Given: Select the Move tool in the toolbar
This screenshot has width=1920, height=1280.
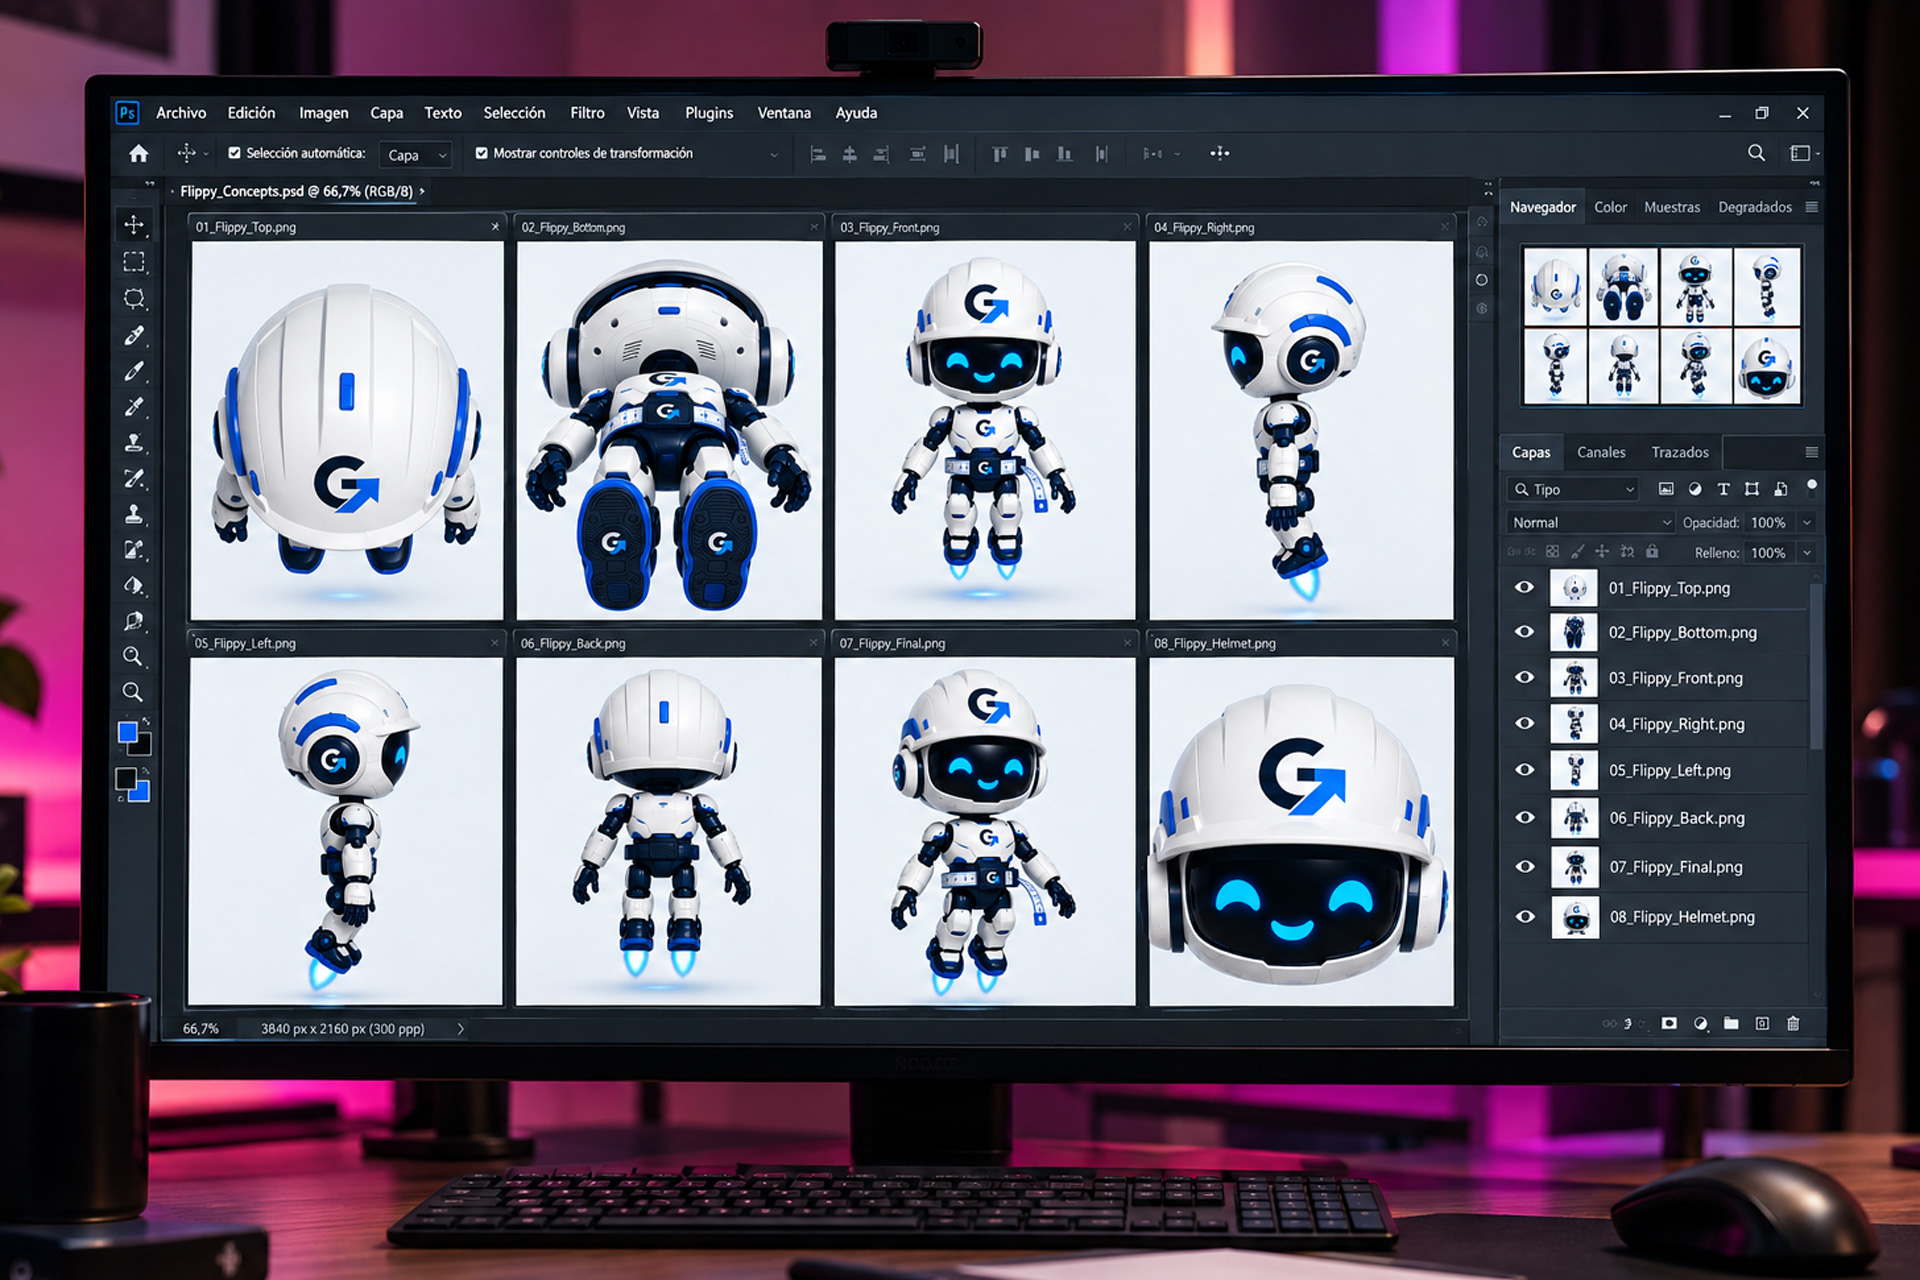Looking at the screenshot, I should click(x=134, y=225).
